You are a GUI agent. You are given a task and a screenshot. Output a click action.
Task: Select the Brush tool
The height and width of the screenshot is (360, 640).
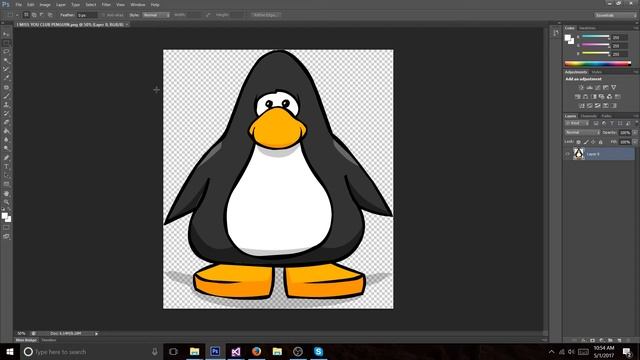tap(6, 96)
